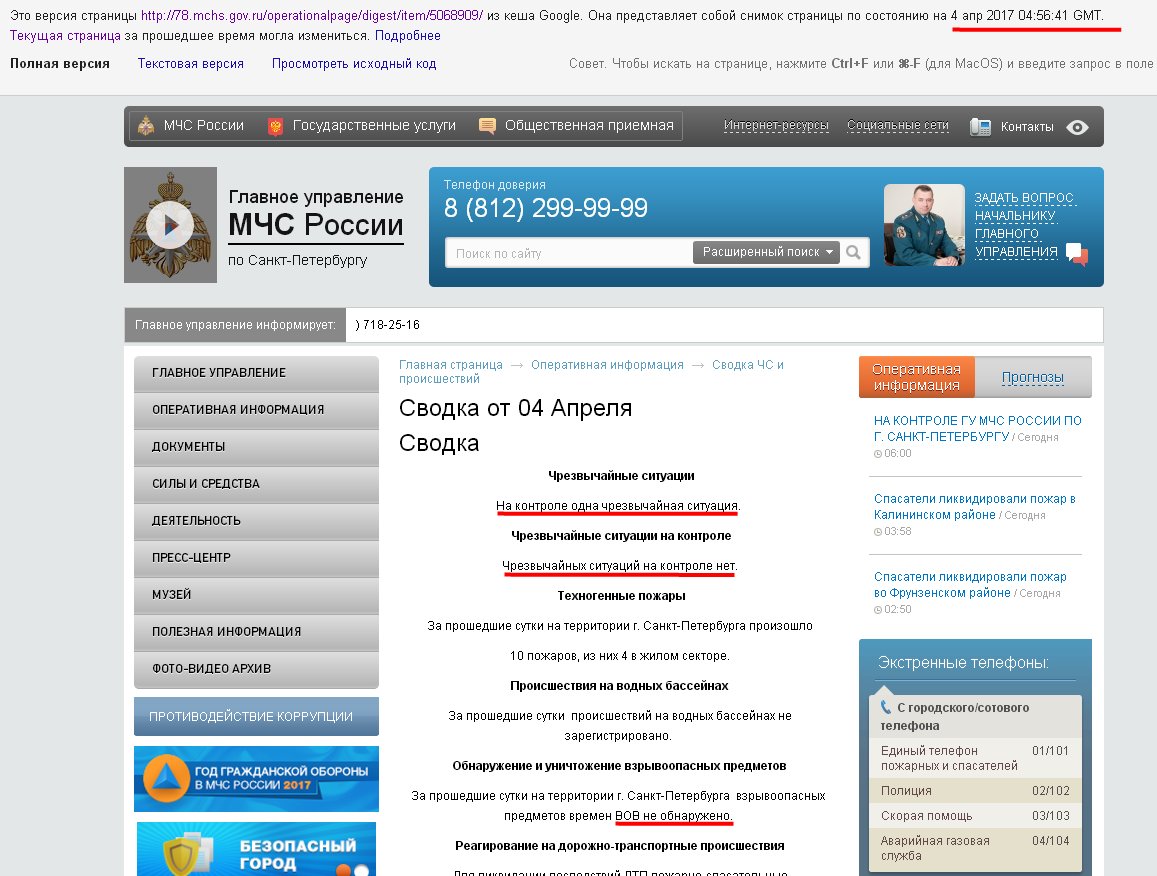The height and width of the screenshot is (876, 1157).
Task: Switch to the Прогнозы tab
Action: 1032,377
